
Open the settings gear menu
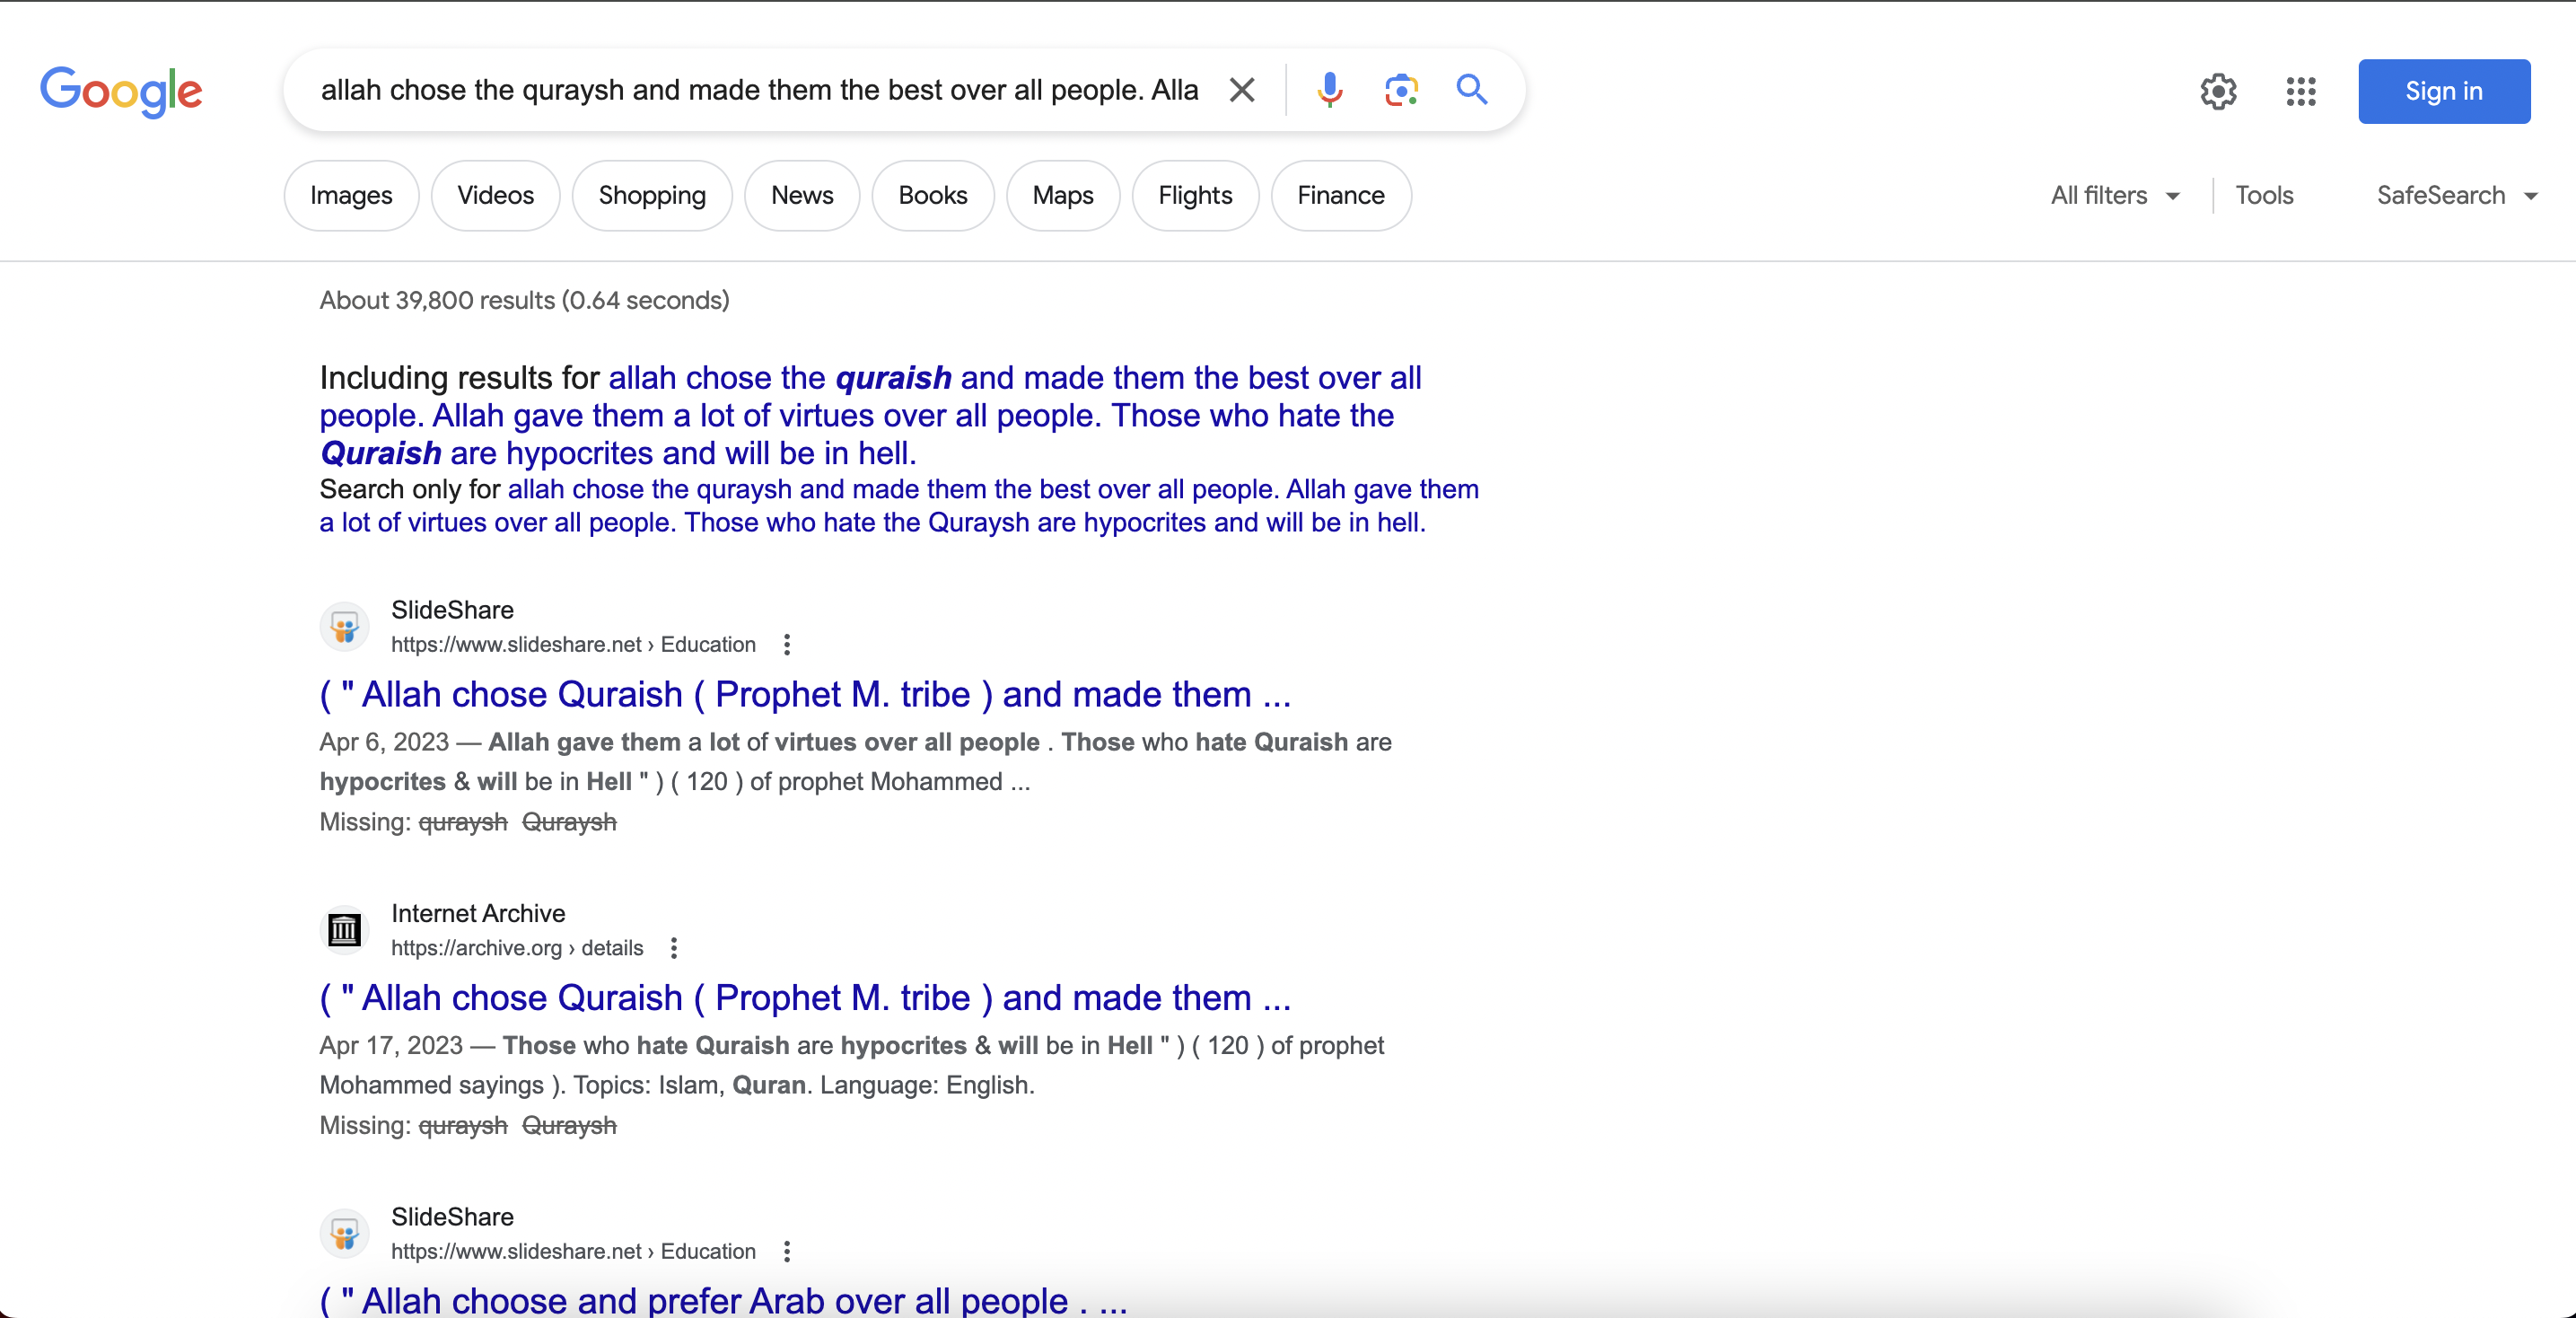(x=2217, y=92)
